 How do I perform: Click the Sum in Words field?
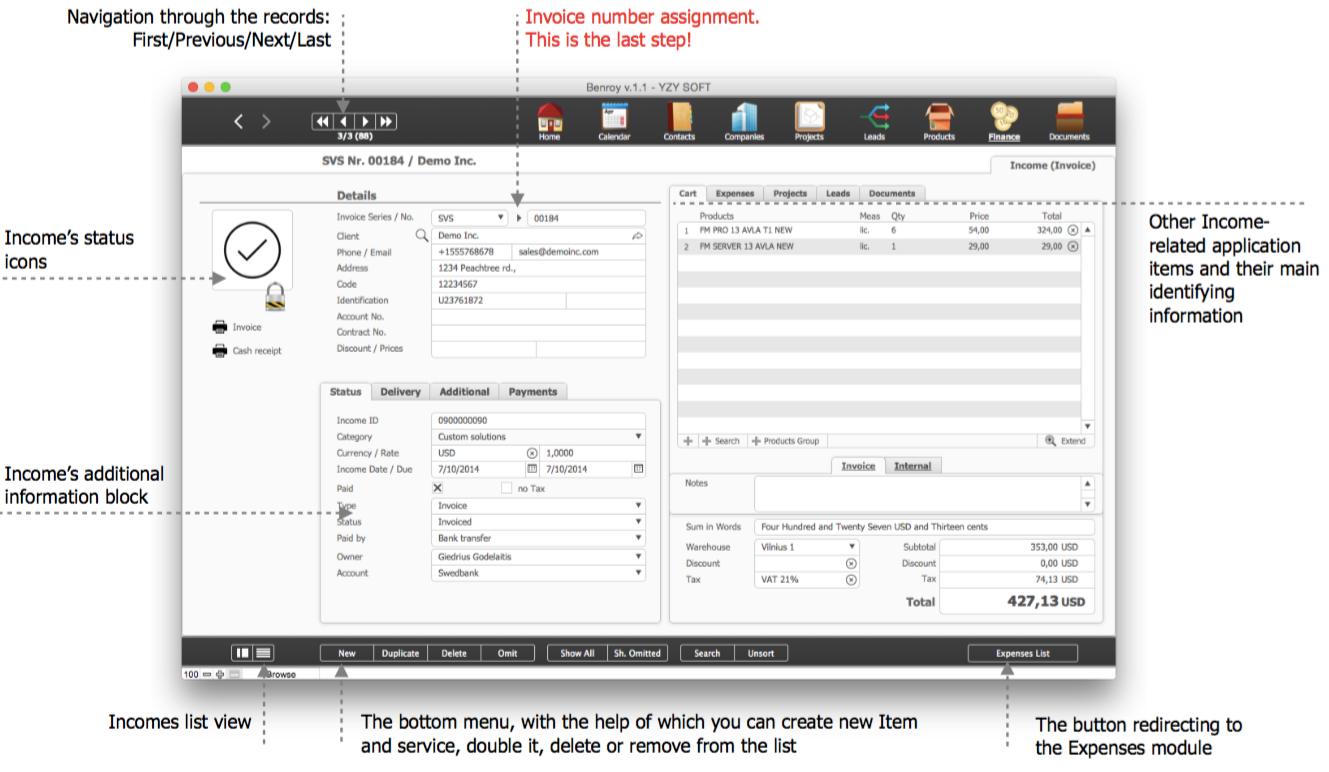pos(924,527)
